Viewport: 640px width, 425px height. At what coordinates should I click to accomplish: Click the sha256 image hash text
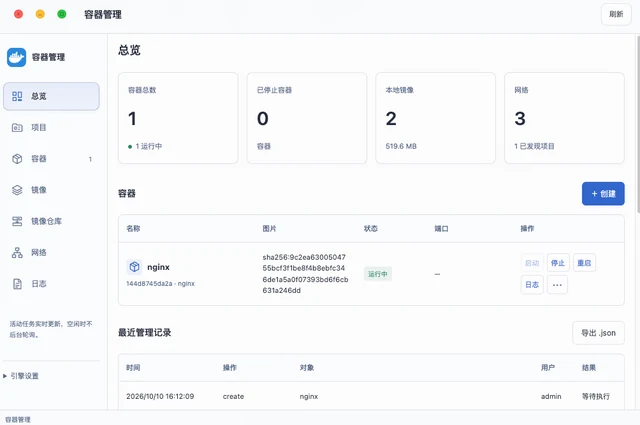tap(305, 274)
